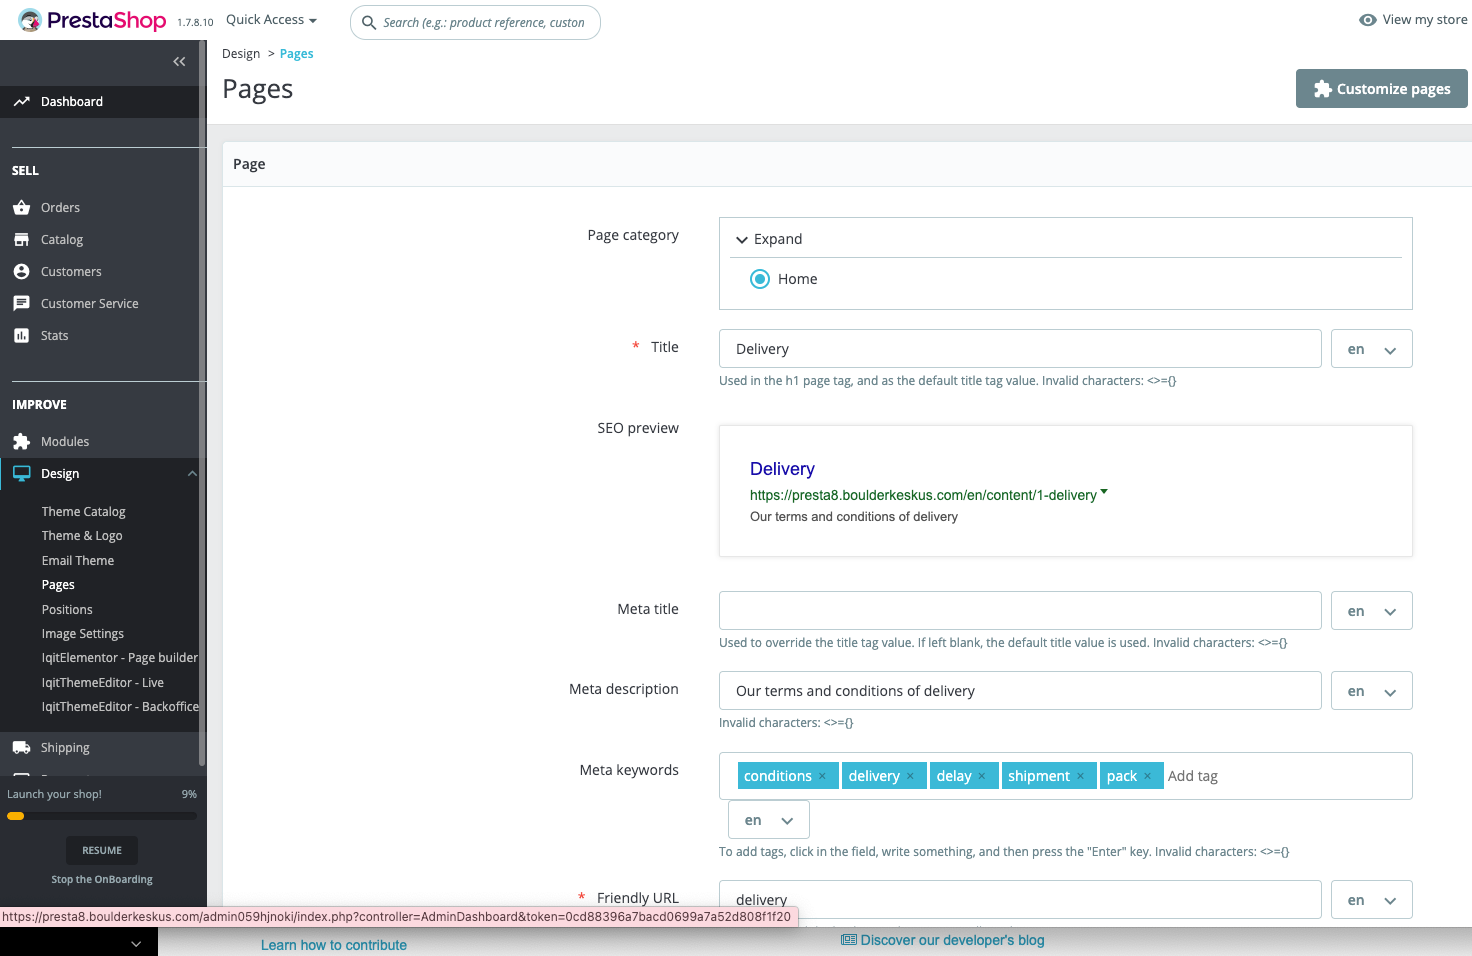Remove the 'shipment' keyword tag
The image size is (1472, 956).
click(x=1080, y=776)
